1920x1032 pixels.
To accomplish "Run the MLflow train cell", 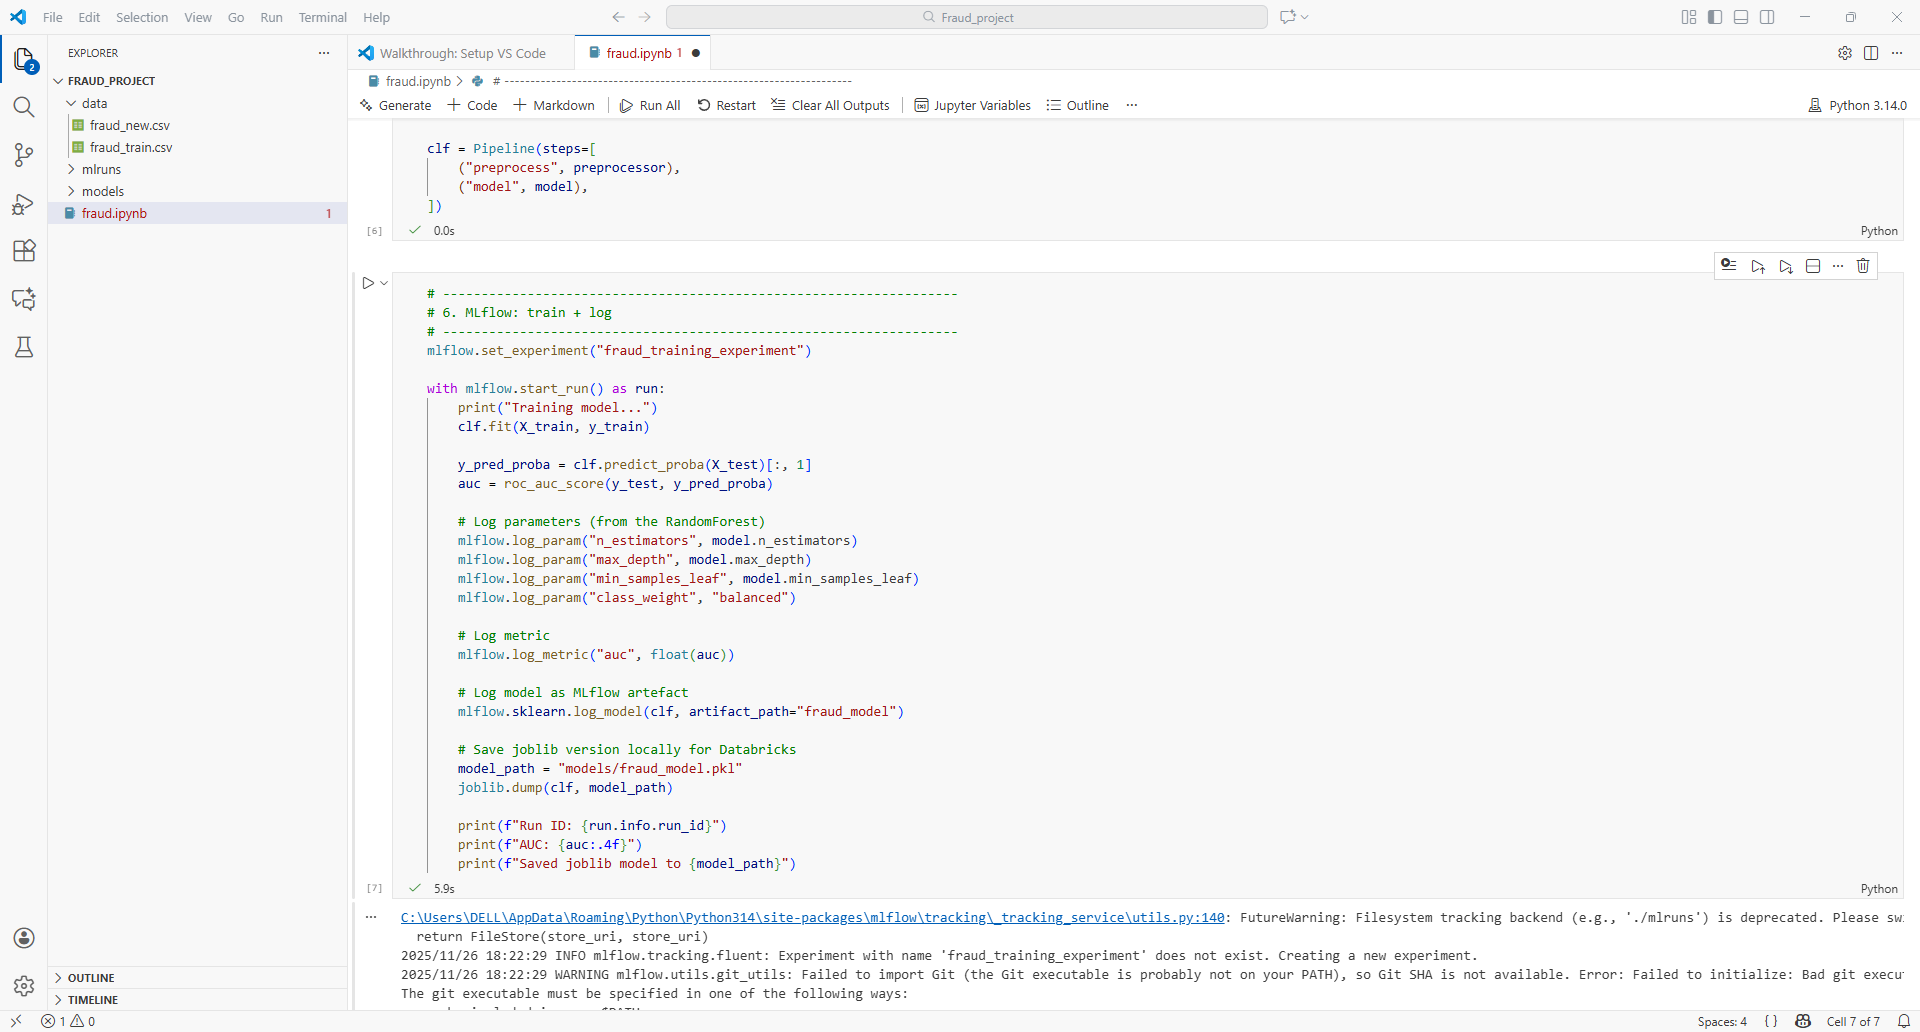I will pos(368,284).
